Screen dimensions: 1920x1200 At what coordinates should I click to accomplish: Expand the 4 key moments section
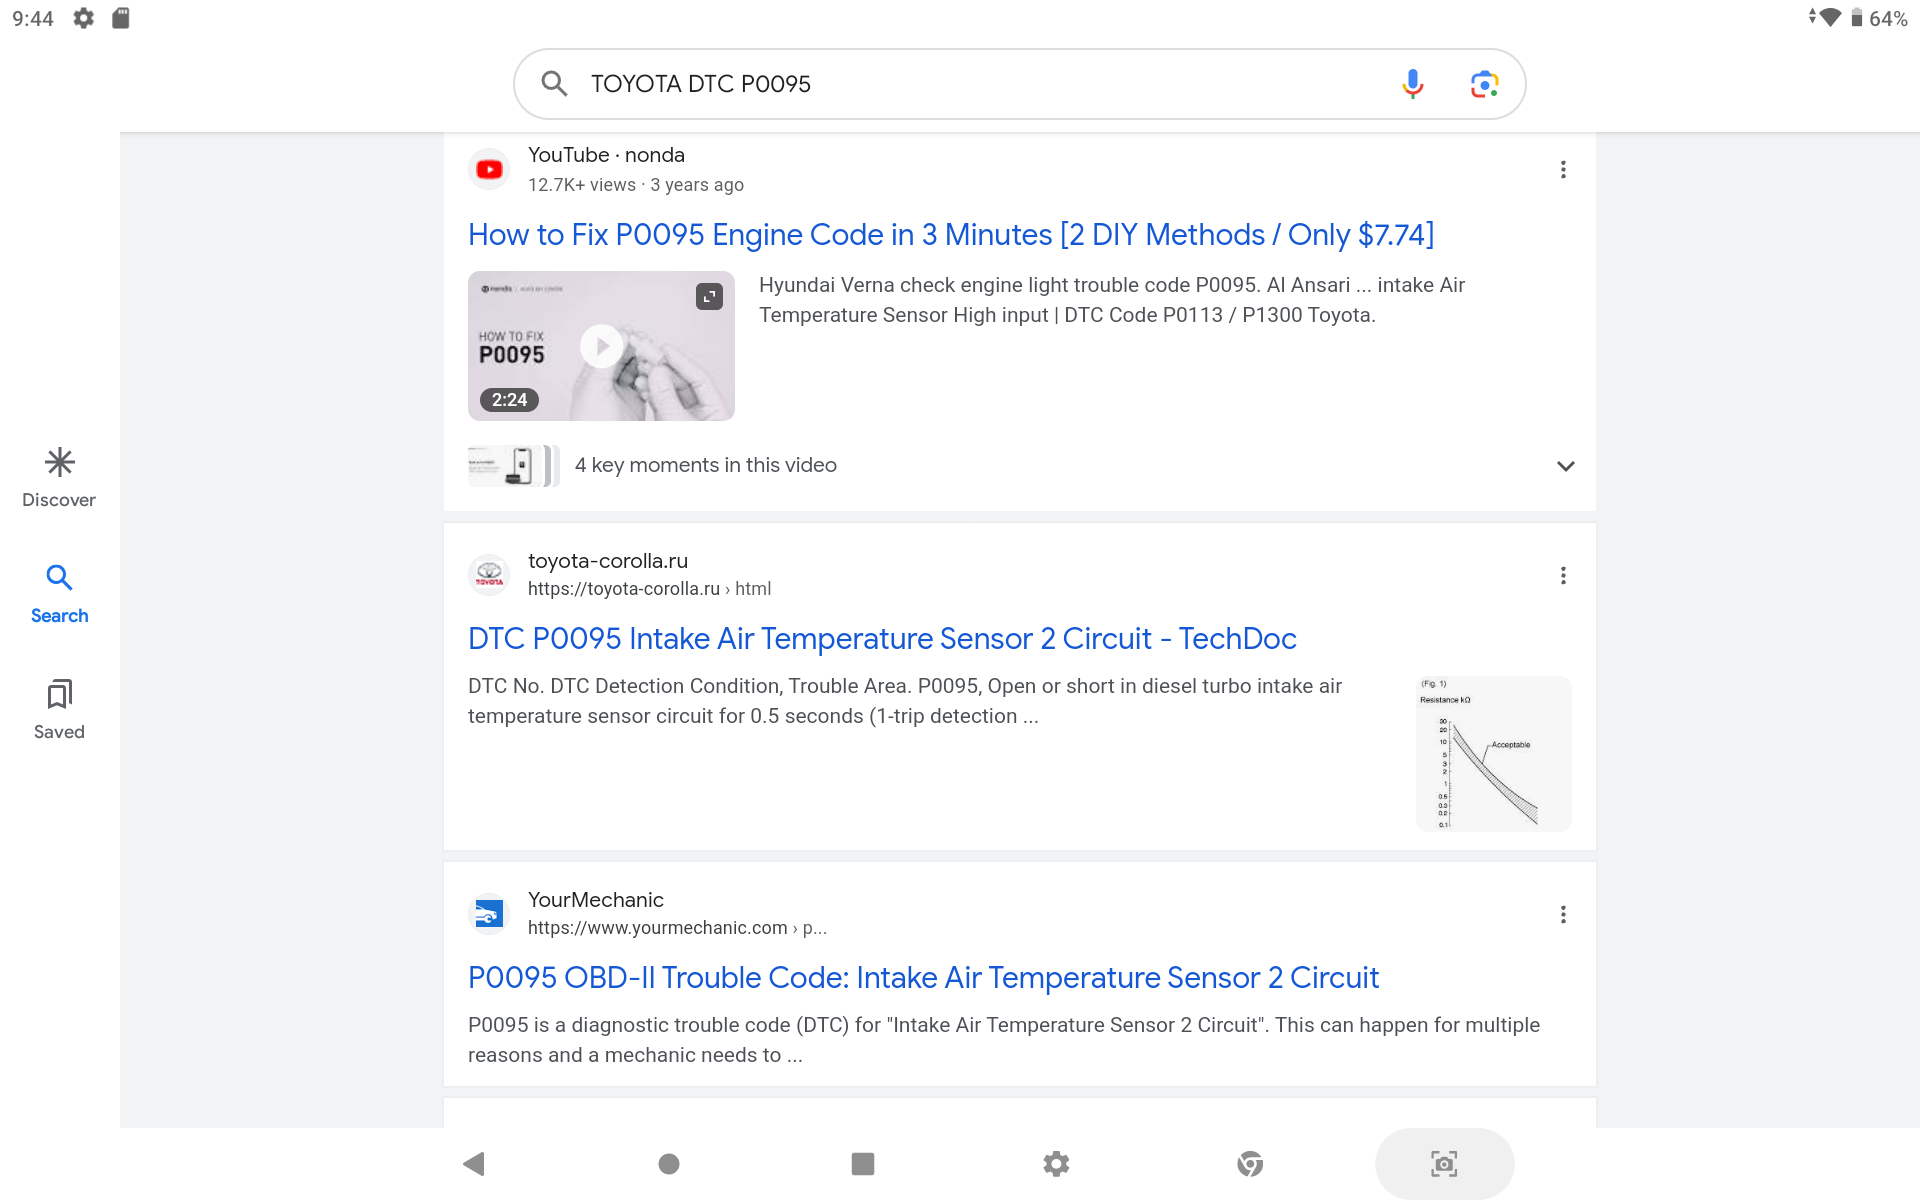(1565, 466)
